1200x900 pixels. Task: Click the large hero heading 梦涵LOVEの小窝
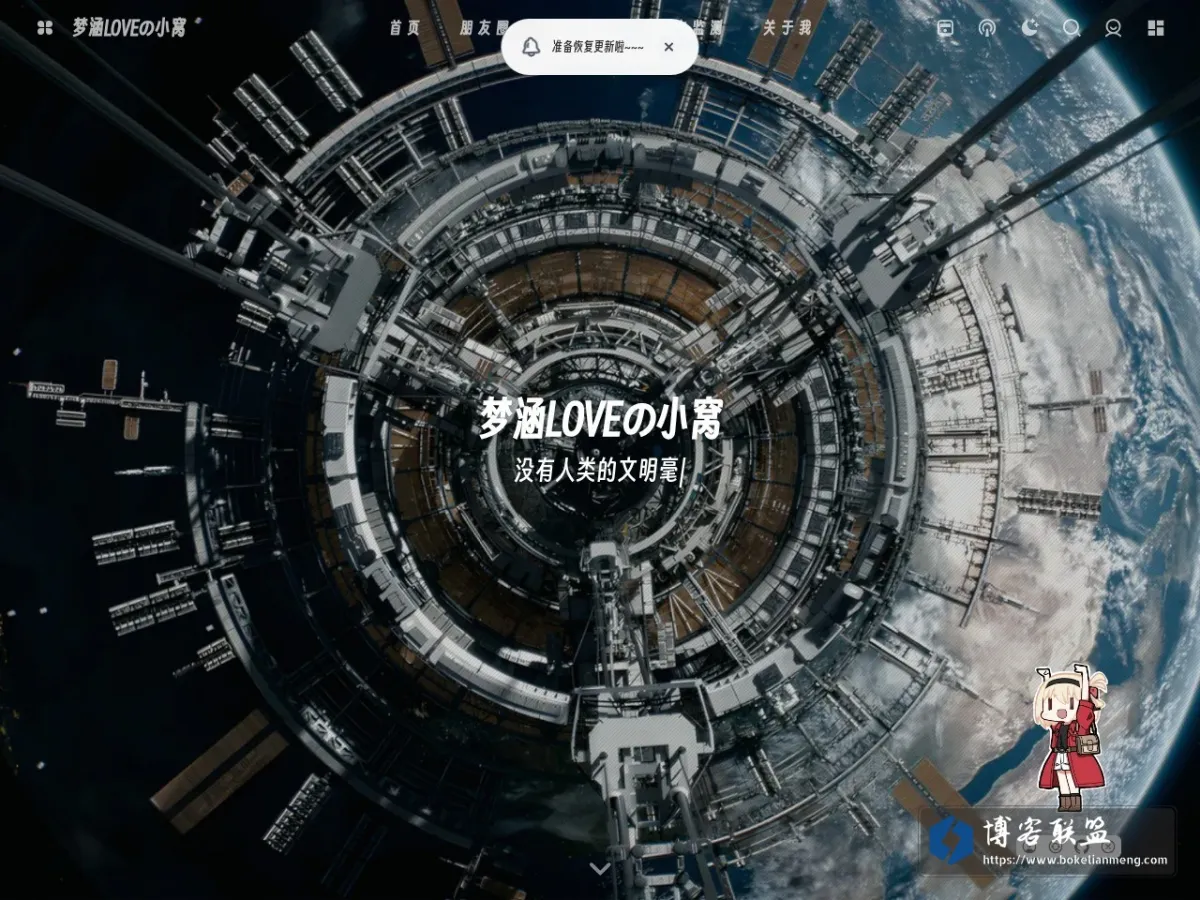pos(600,419)
